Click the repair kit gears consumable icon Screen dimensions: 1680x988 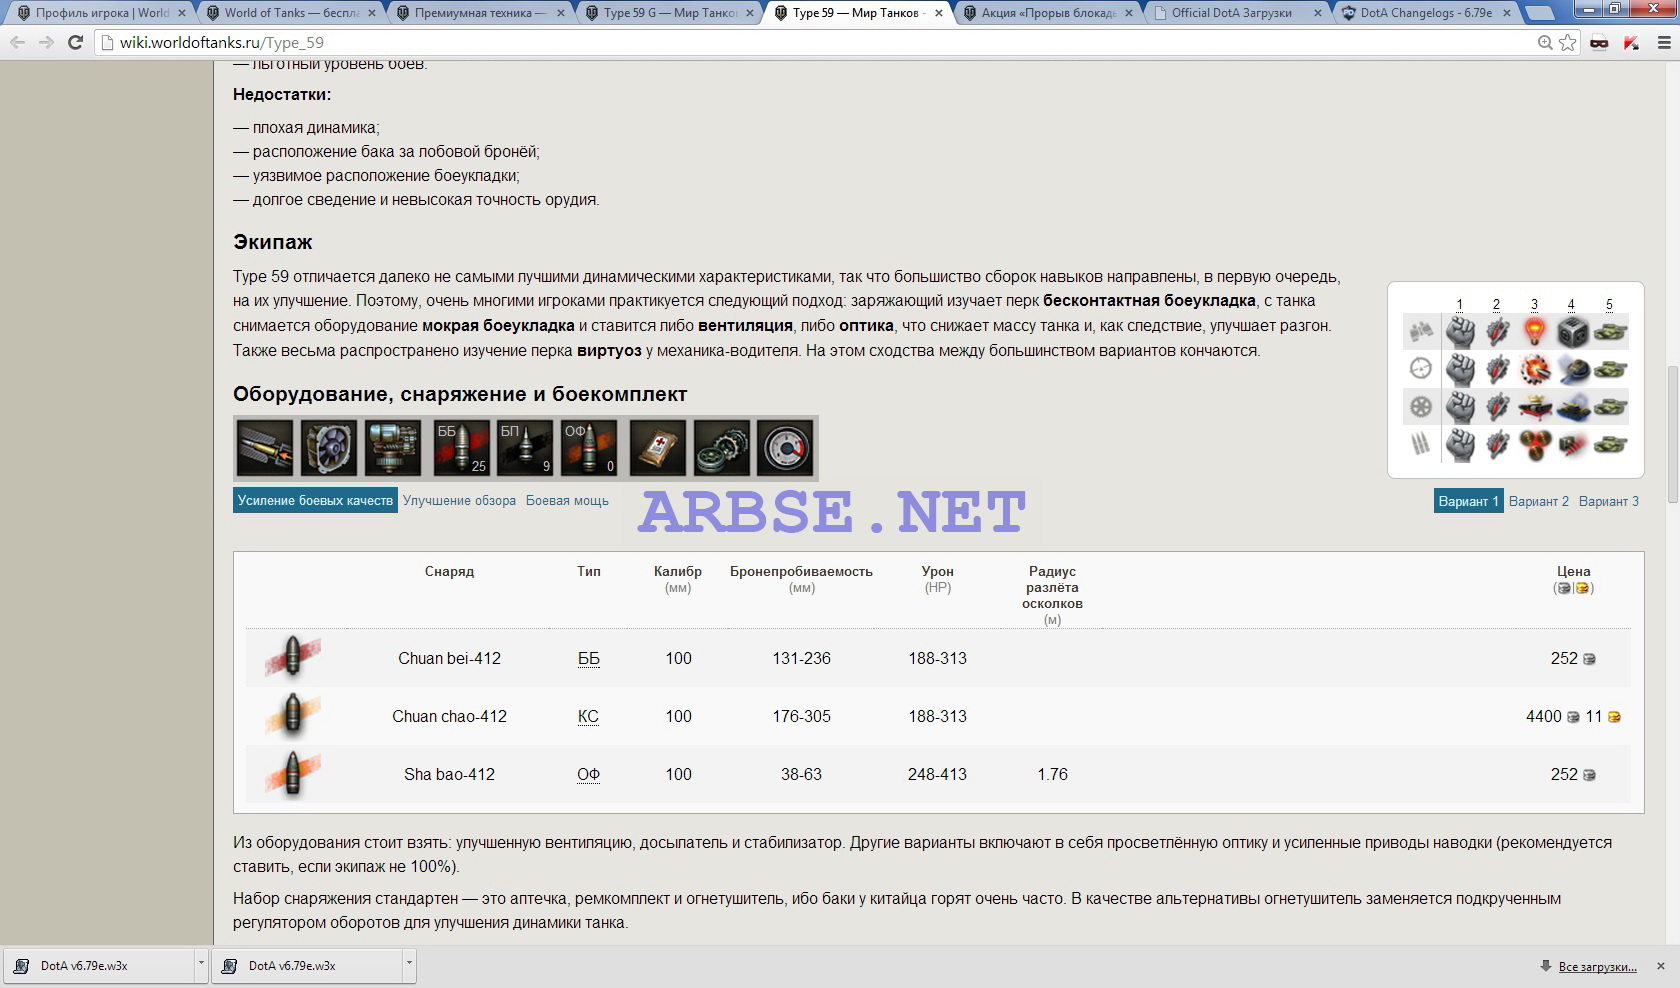click(x=721, y=448)
